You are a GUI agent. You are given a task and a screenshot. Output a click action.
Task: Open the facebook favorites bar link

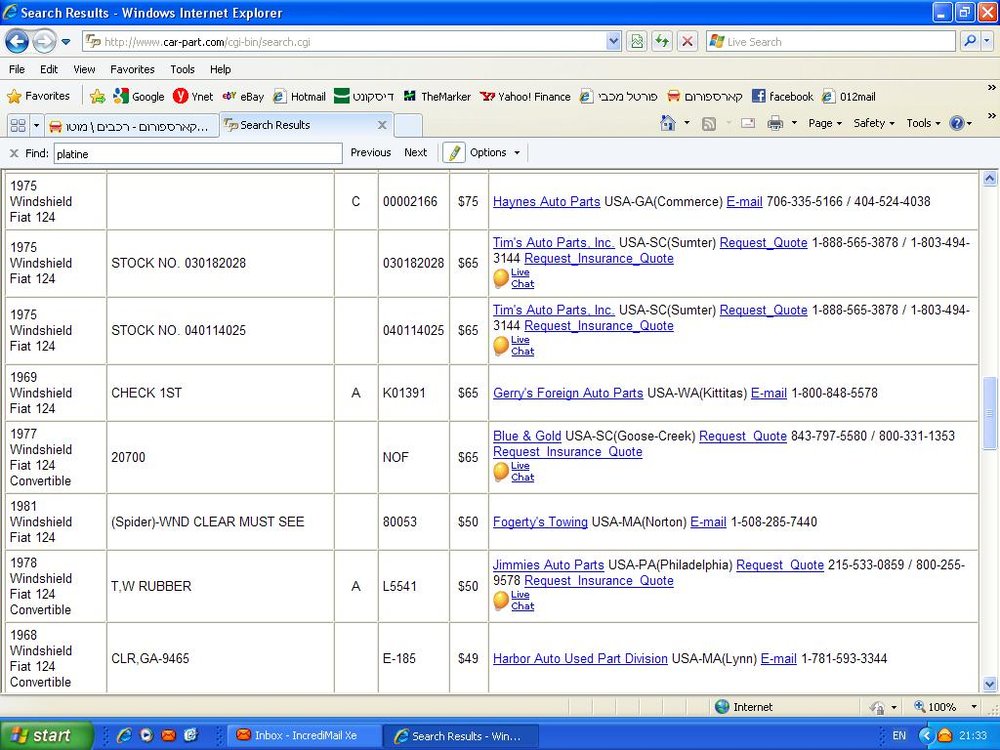pos(783,96)
